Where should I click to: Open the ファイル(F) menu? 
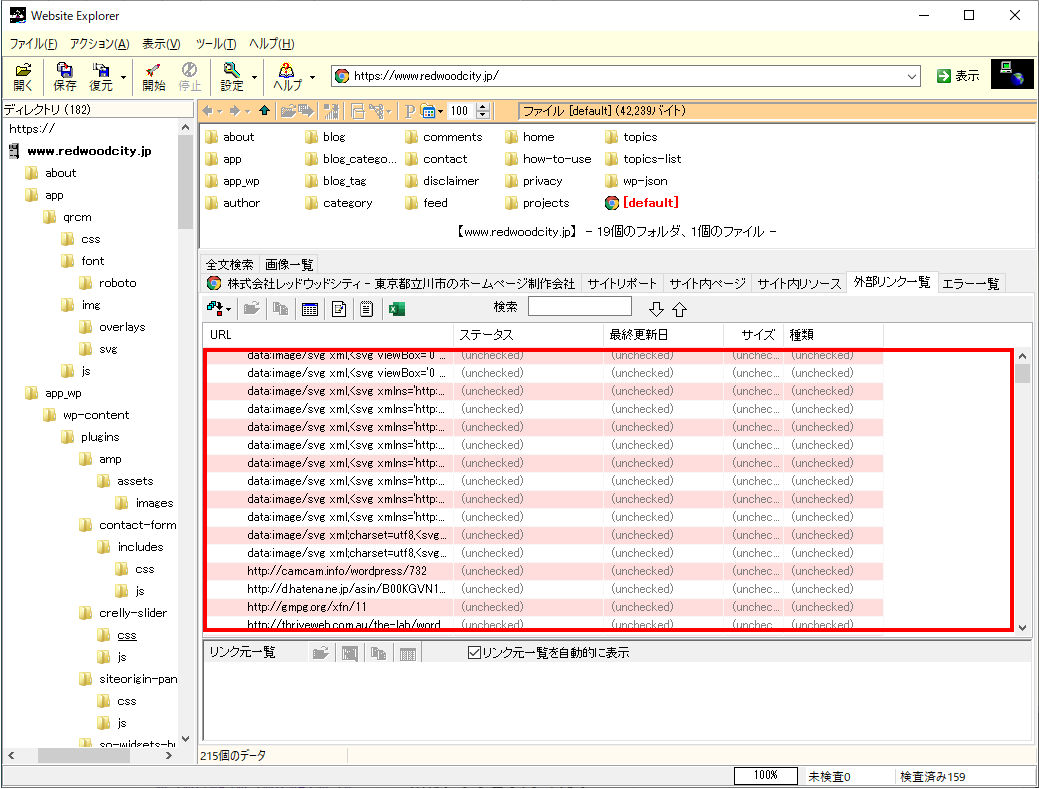coord(33,44)
